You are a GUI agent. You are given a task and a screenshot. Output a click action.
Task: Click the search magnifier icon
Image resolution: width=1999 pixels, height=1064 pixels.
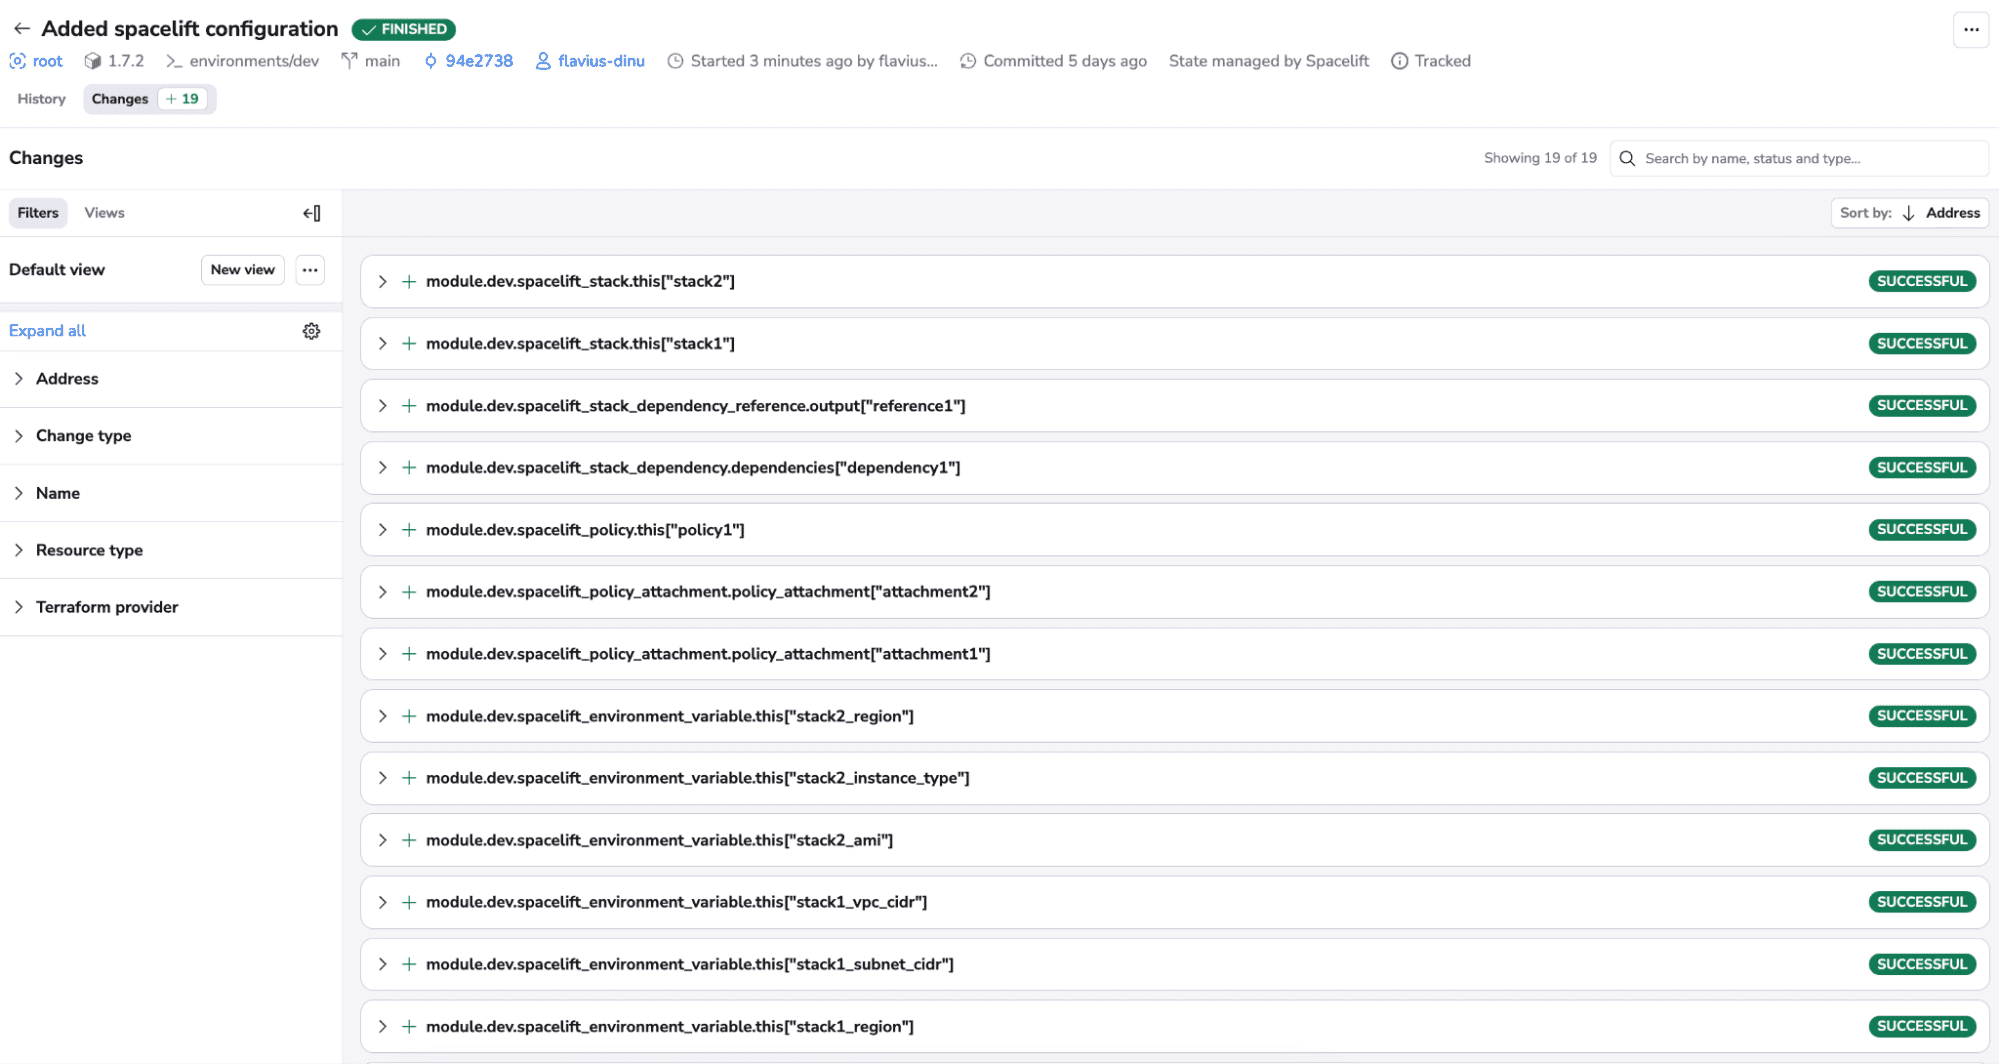[1627, 158]
